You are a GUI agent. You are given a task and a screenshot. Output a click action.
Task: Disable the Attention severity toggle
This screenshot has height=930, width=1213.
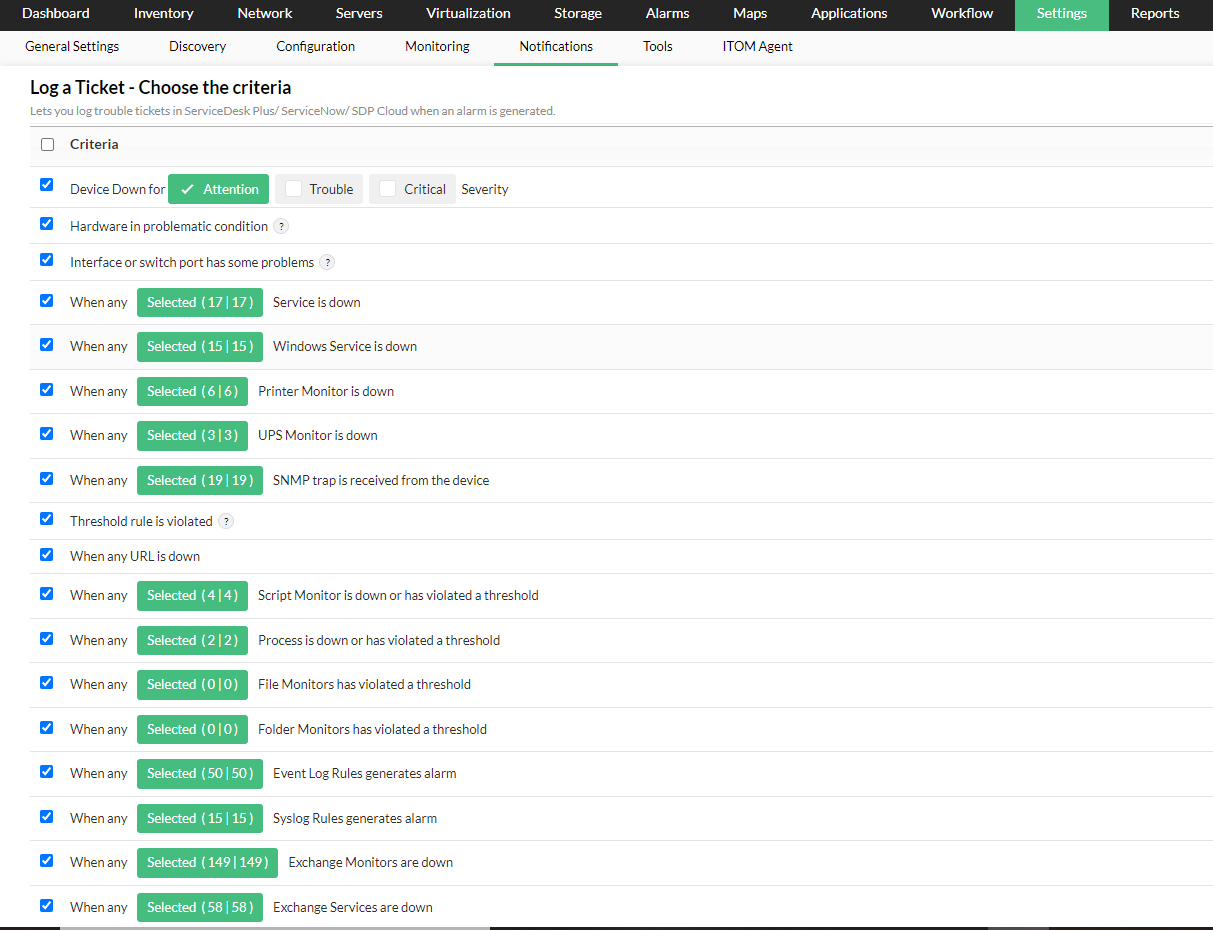pyautogui.click(x=219, y=189)
